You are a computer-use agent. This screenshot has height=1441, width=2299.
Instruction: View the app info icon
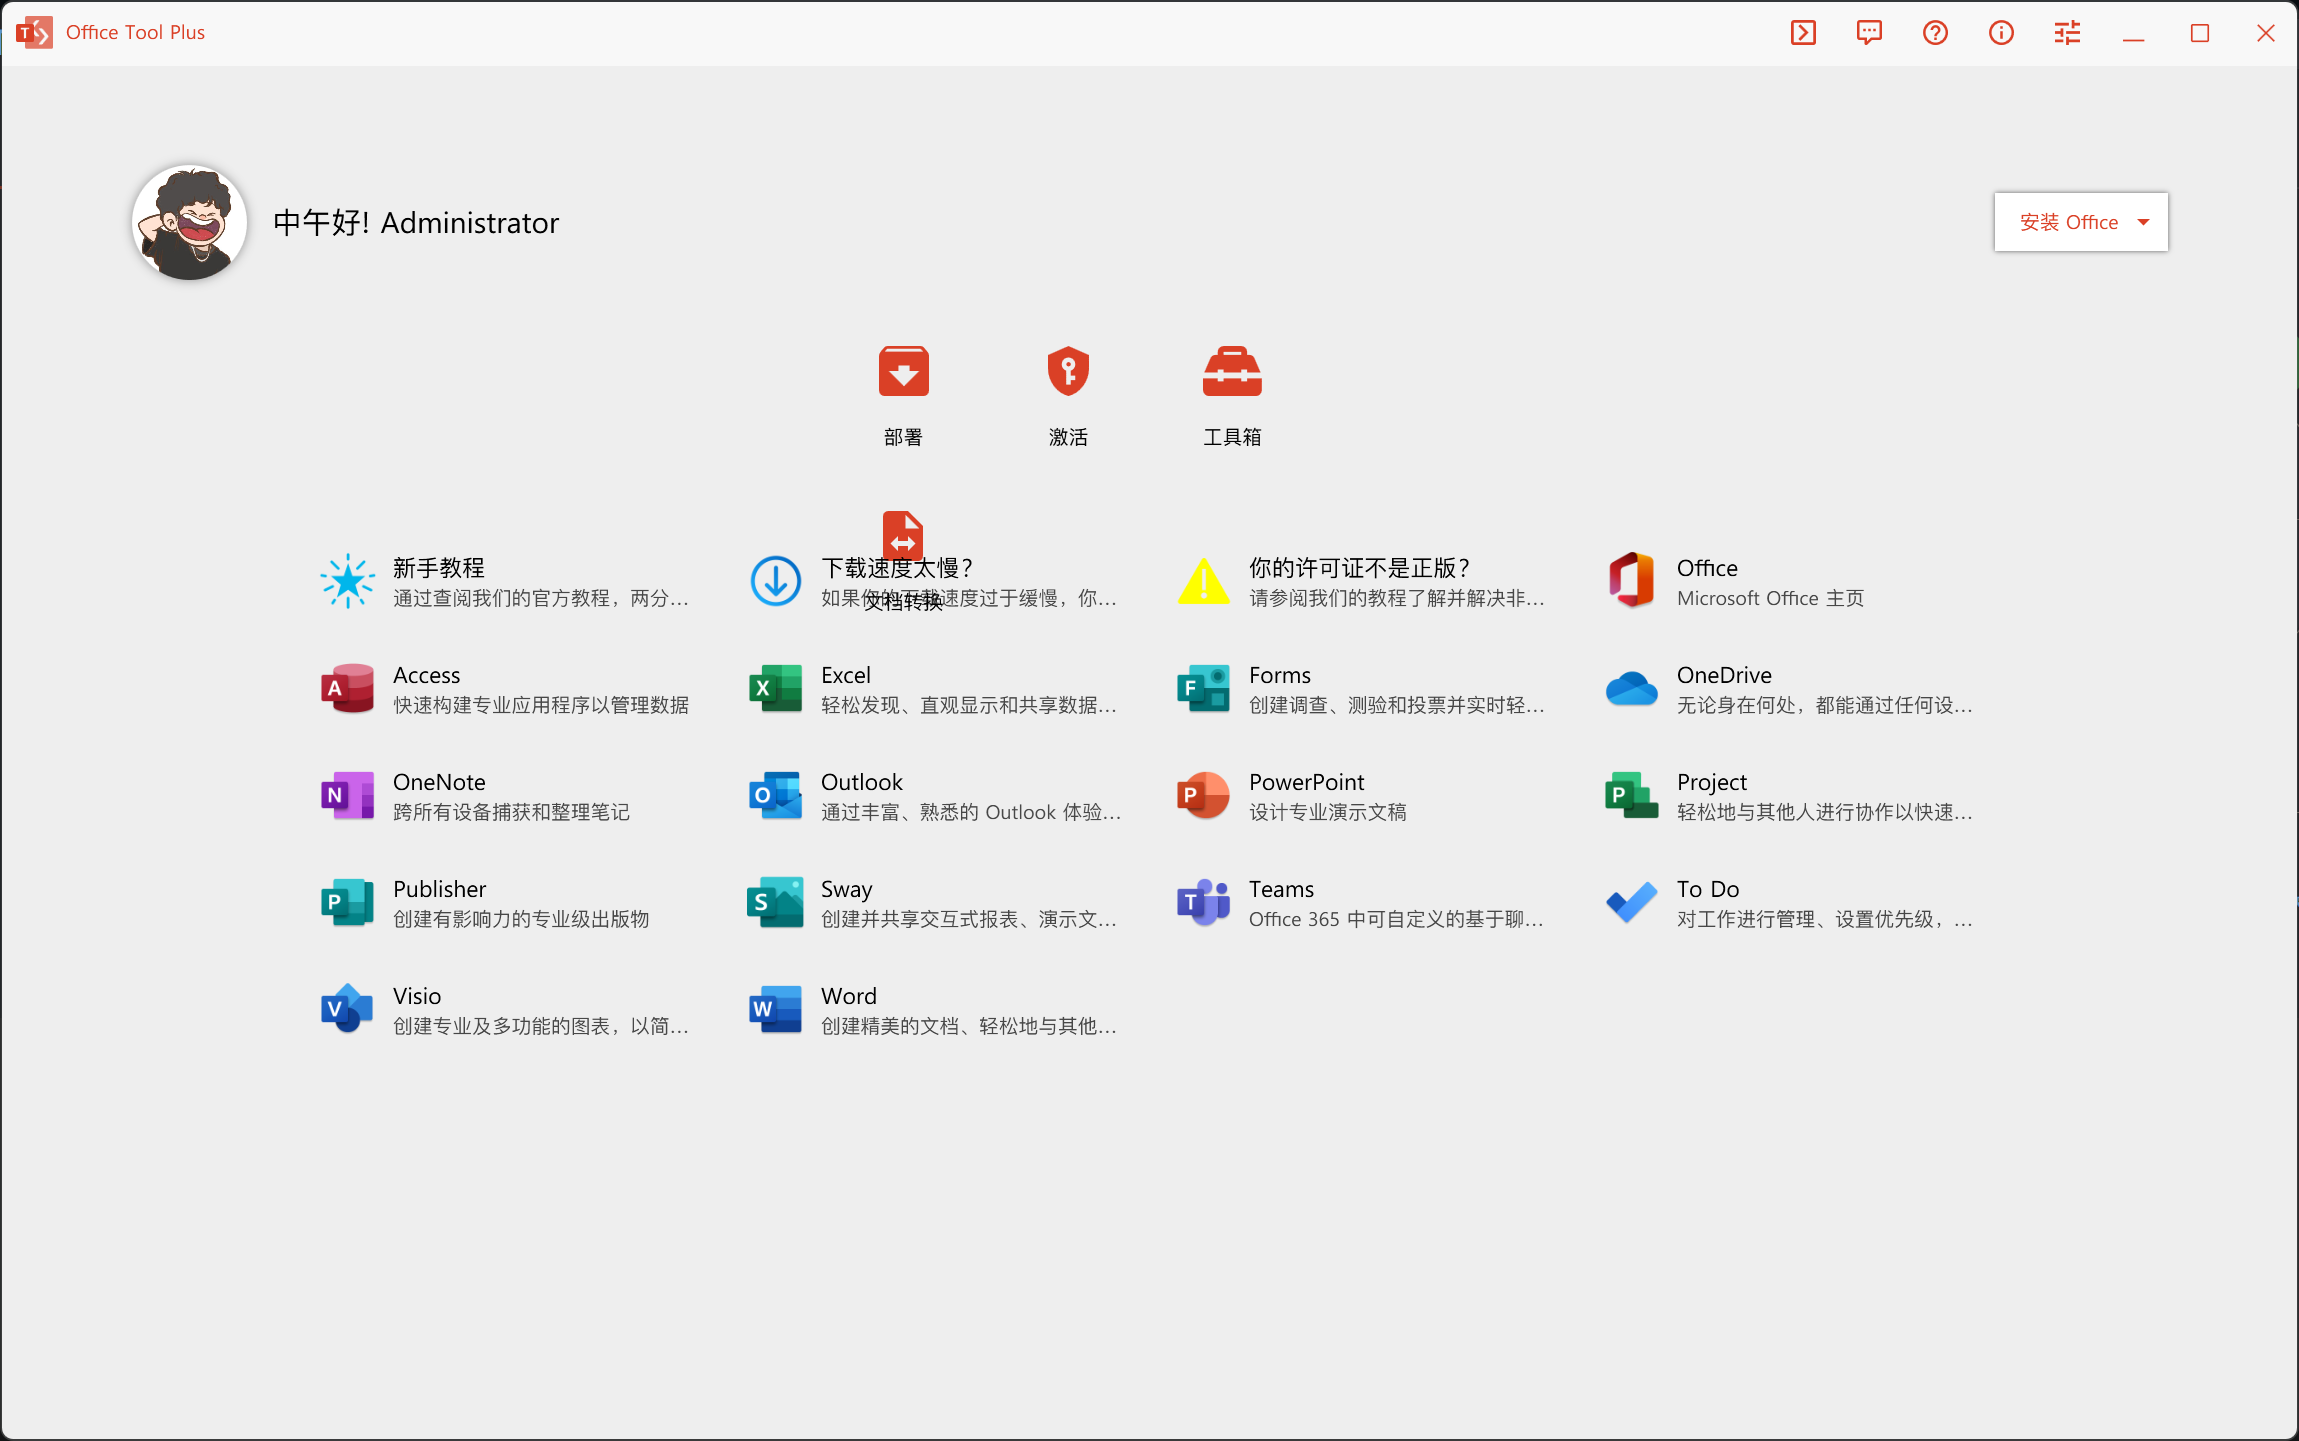(x=2001, y=32)
